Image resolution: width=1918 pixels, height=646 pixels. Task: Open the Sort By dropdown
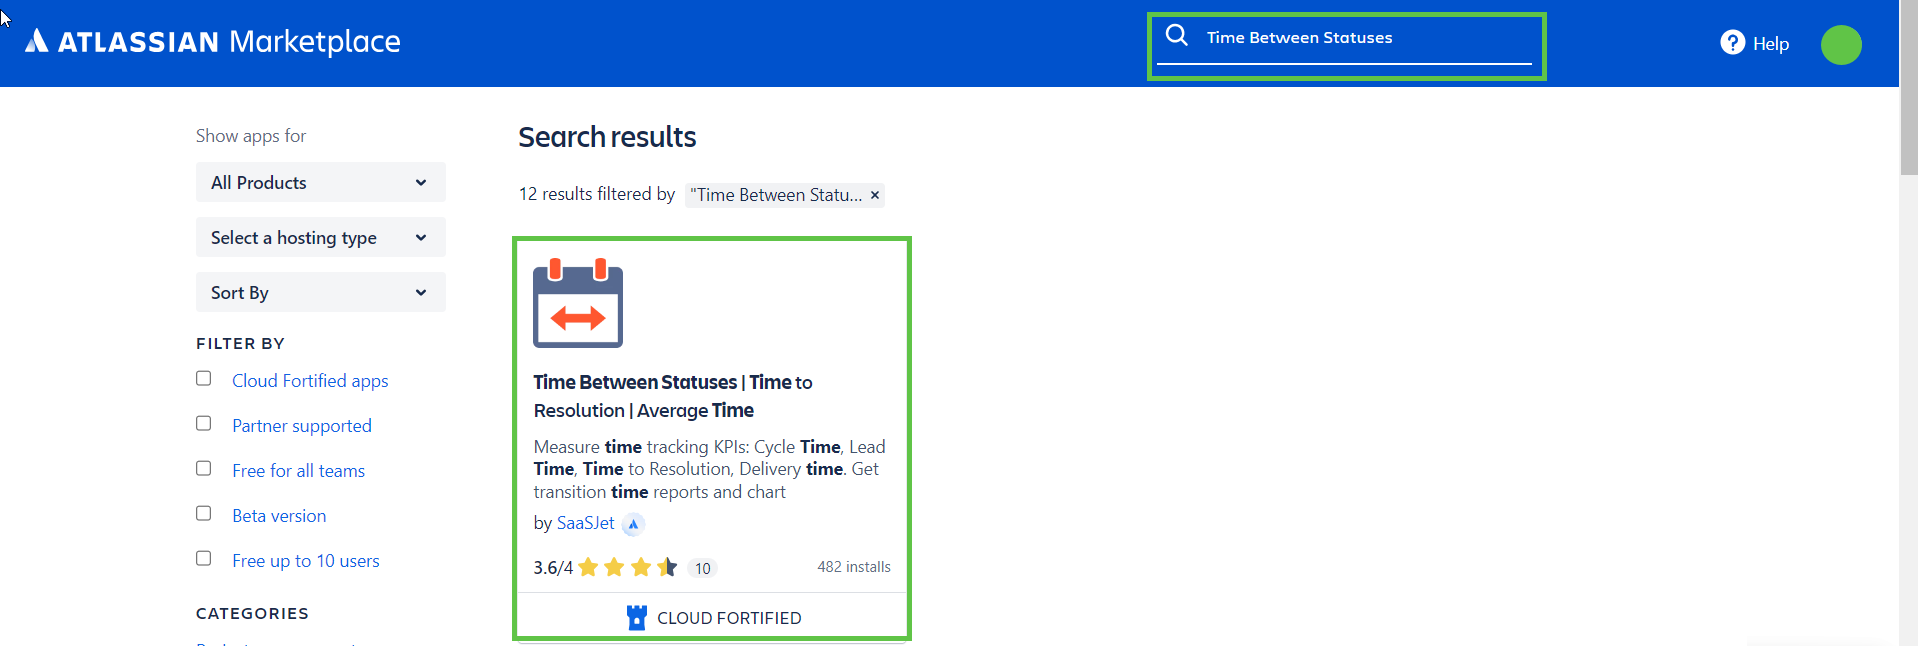320,292
